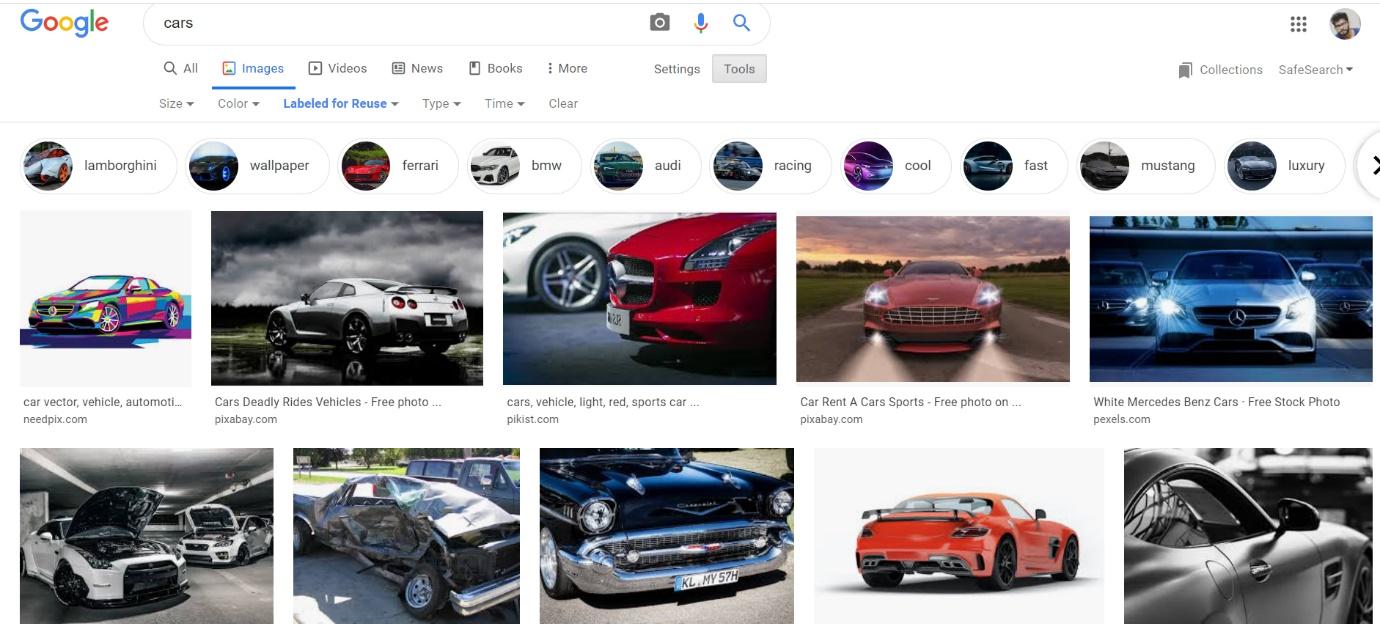Select the racing suggestion chip
The height and width of the screenshot is (629, 1380).
click(x=770, y=166)
